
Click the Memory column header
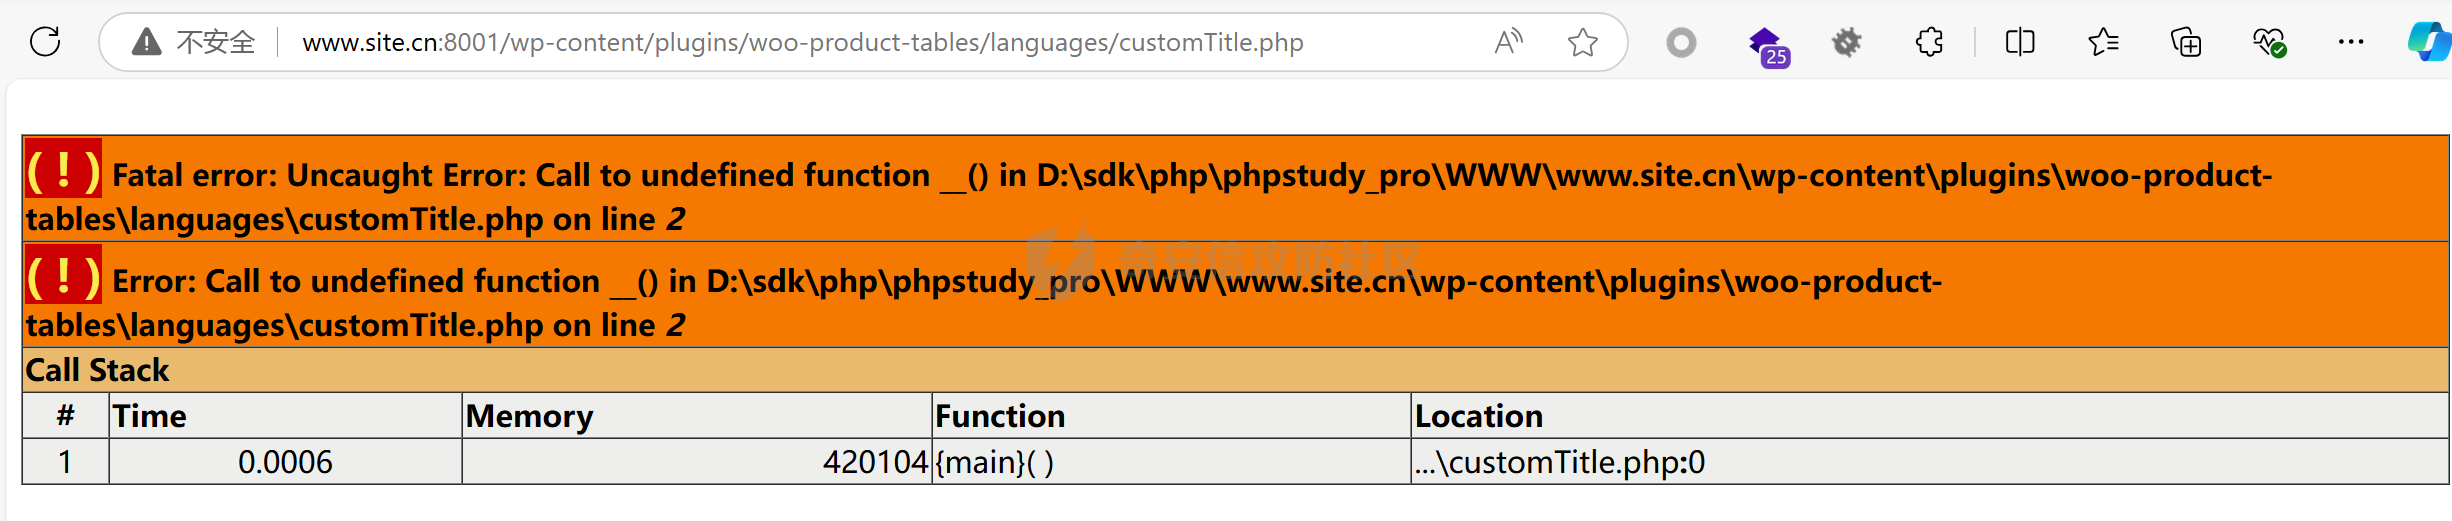click(530, 416)
